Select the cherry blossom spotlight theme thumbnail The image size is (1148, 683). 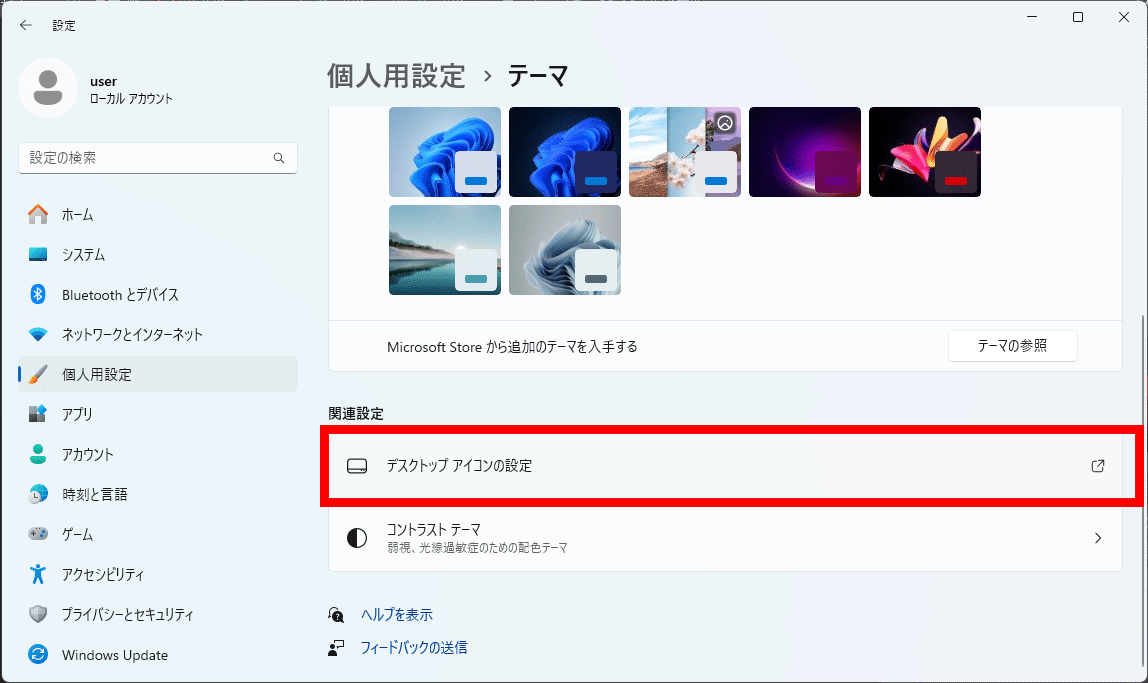click(x=685, y=152)
